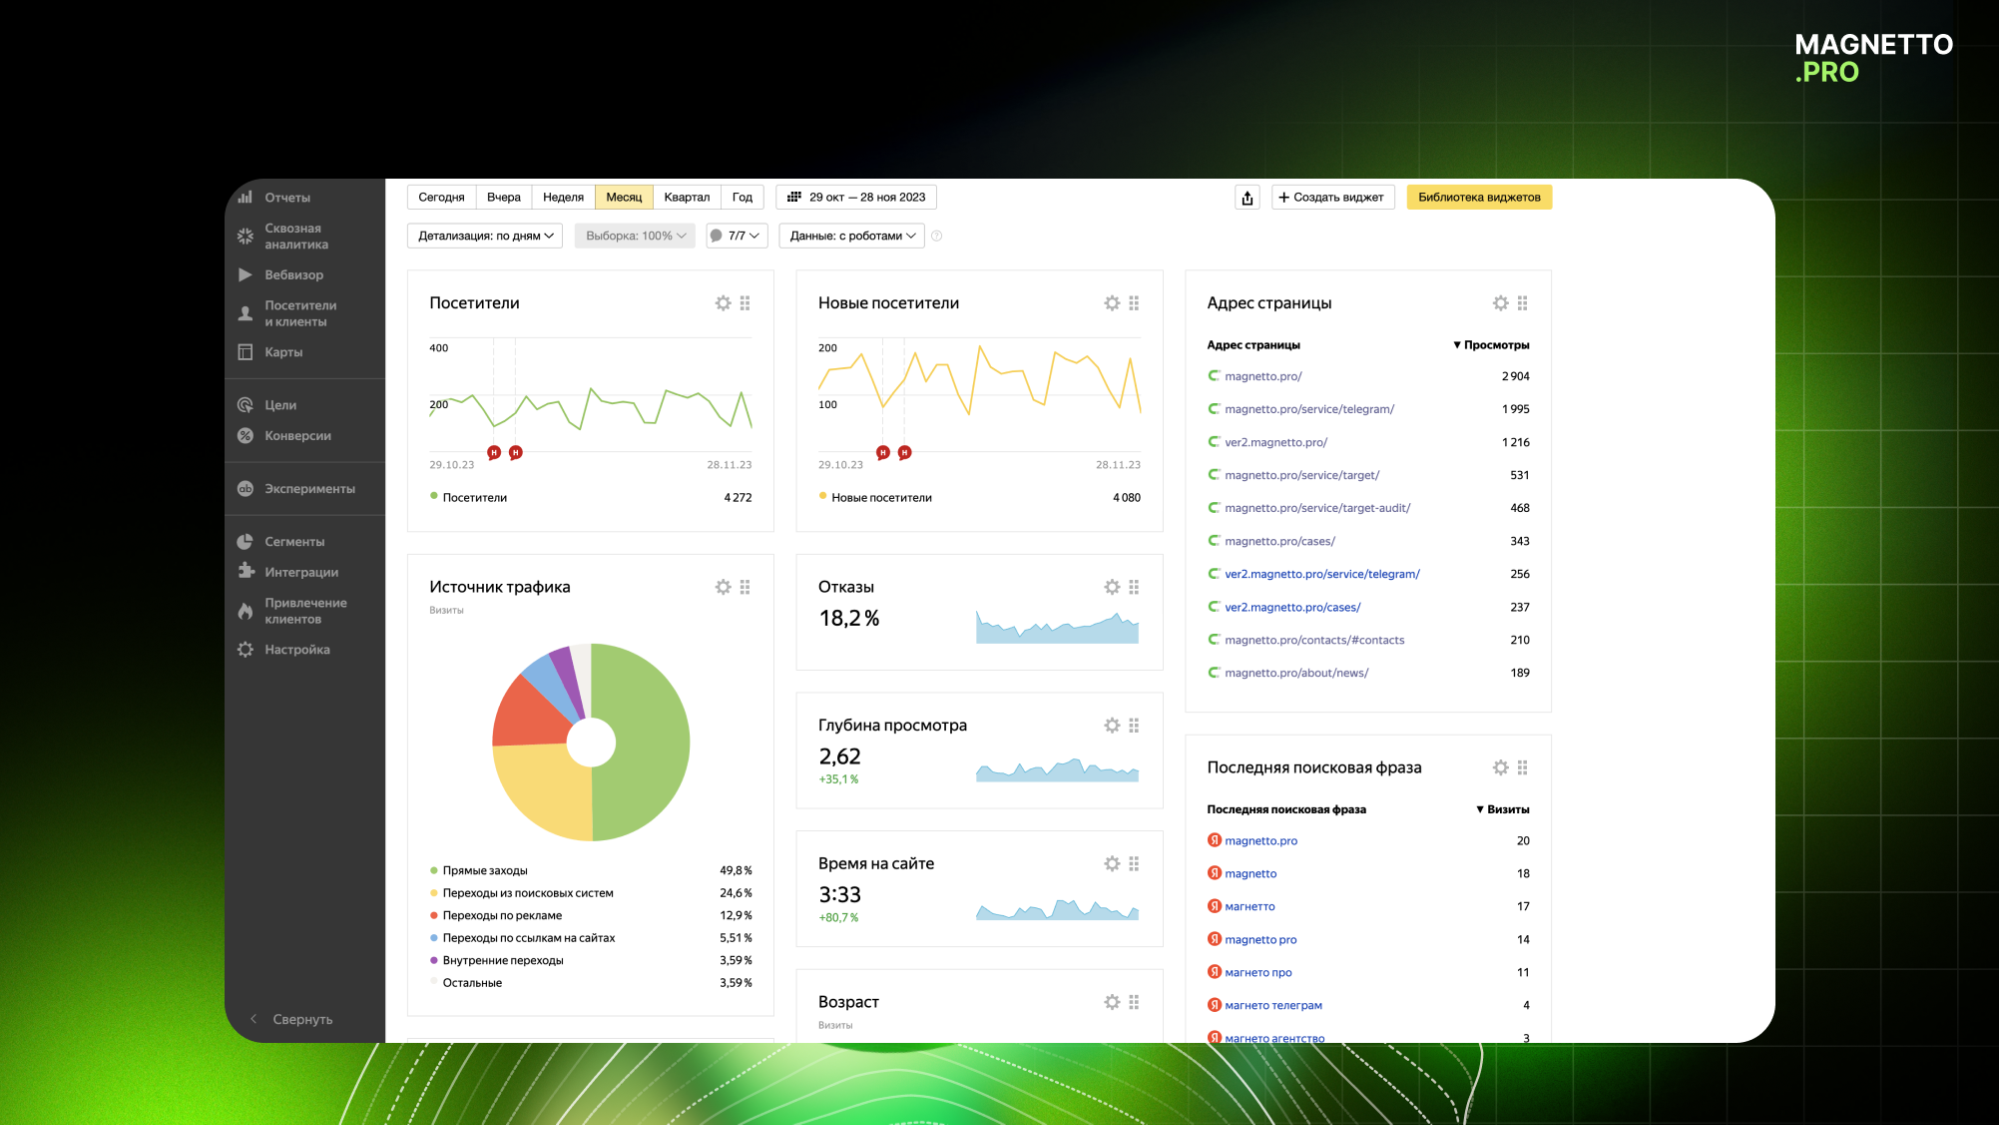Open Настройка settings in the sidebar
The height and width of the screenshot is (1125, 1999).
click(297, 650)
